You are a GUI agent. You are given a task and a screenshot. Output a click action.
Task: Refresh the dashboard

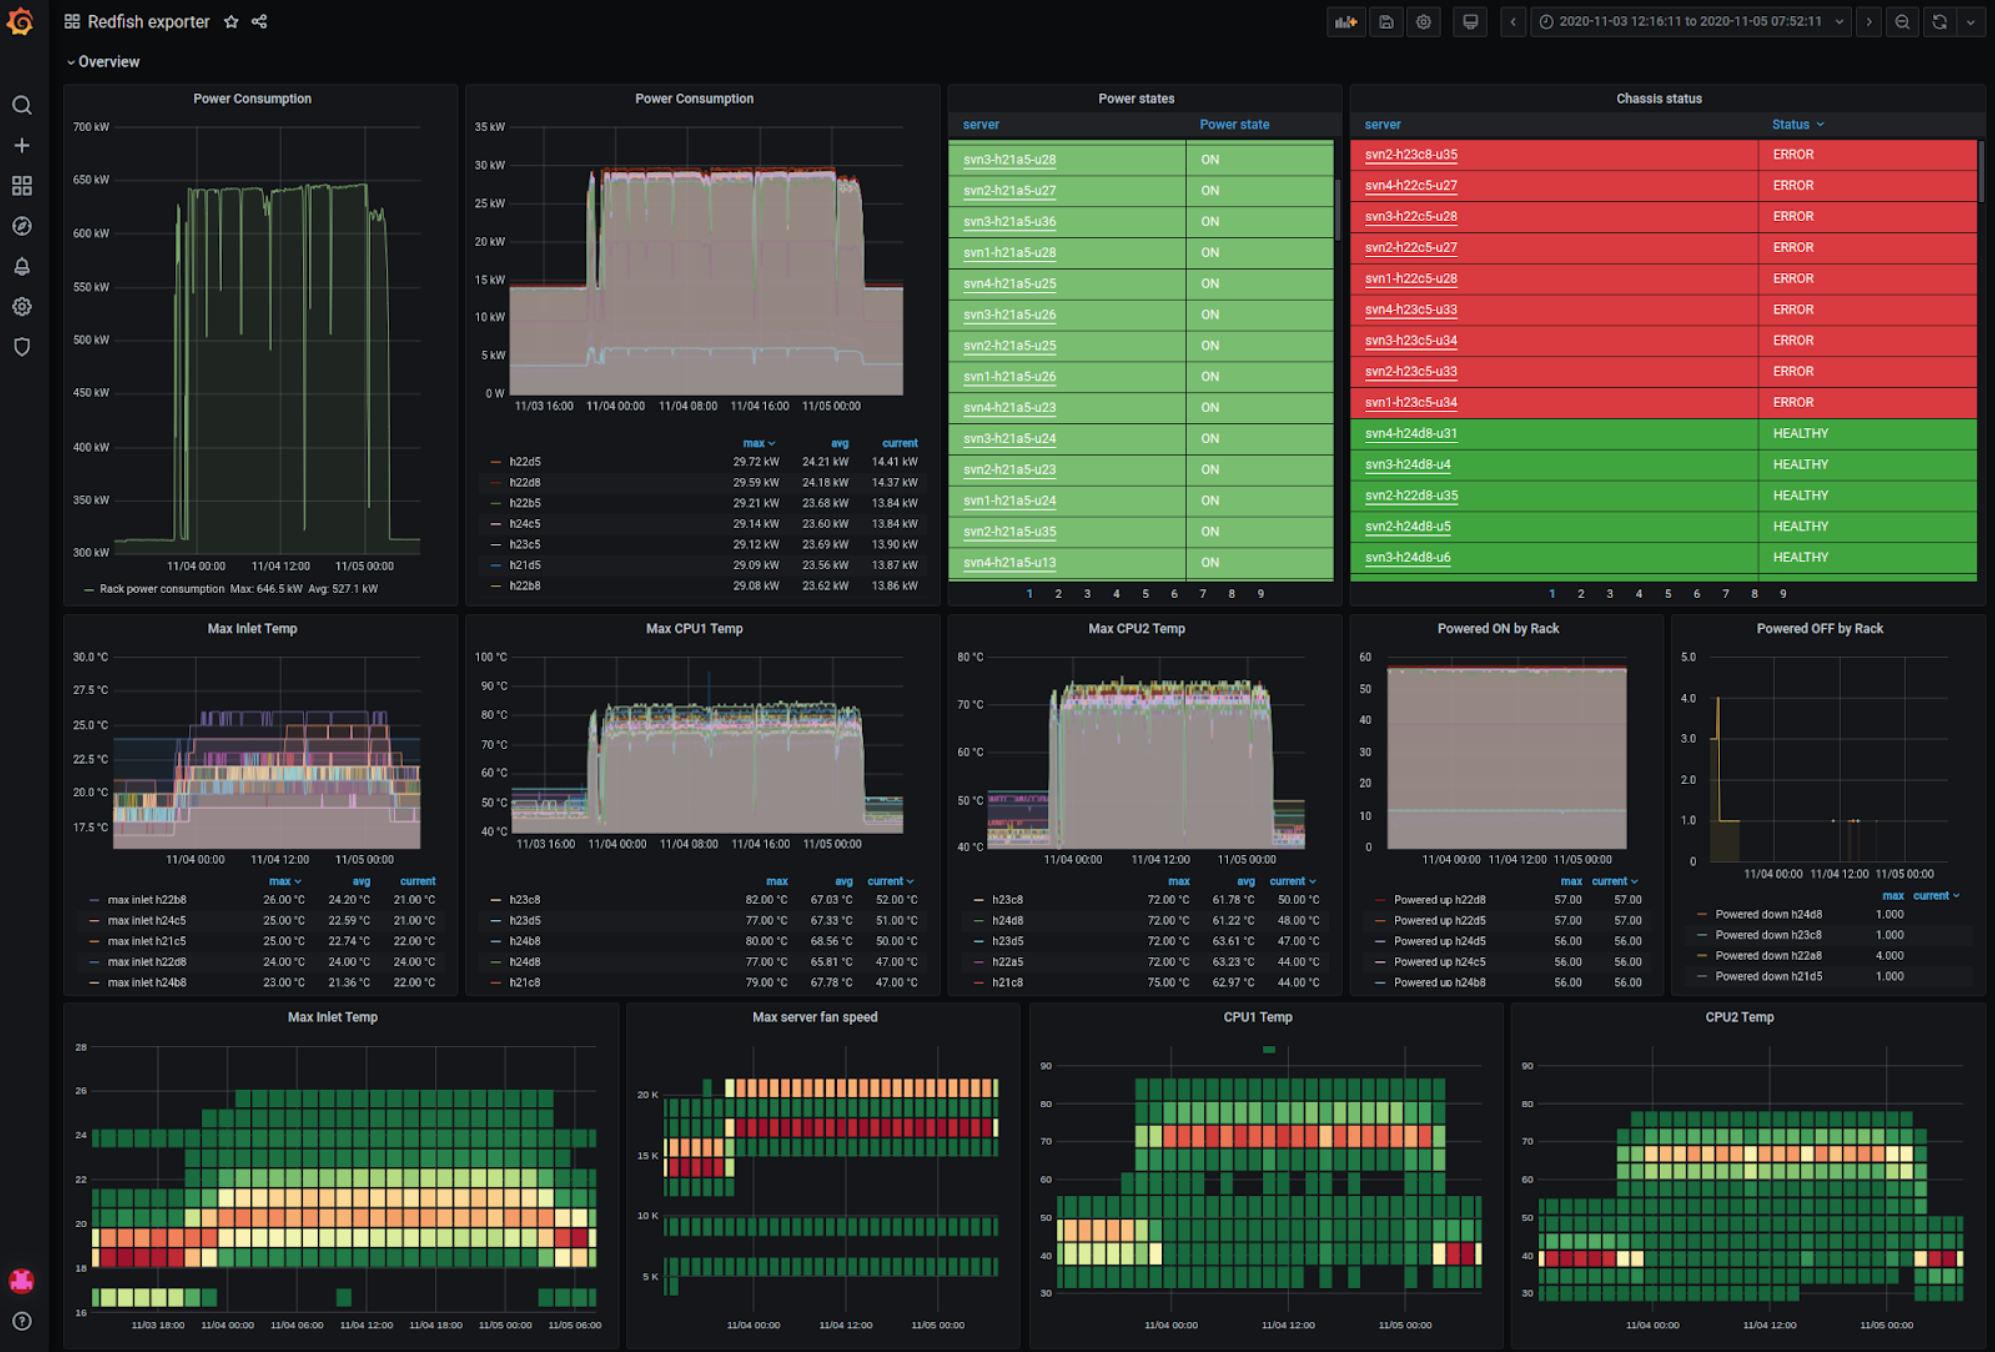coord(1939,21)
